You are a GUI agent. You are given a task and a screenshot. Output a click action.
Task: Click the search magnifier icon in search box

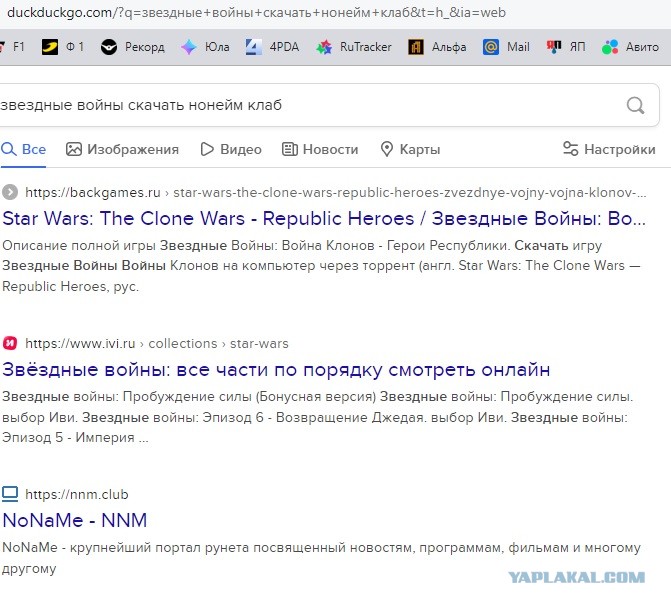coord(635,105)
